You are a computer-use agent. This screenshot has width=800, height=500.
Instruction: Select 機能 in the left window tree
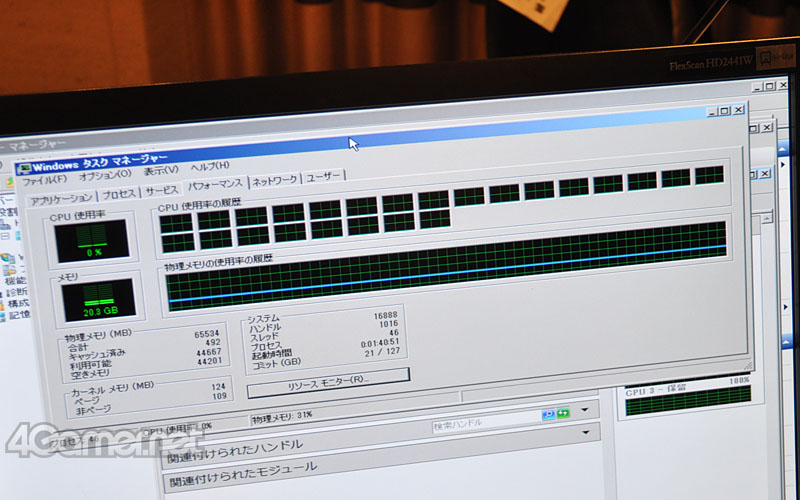[x=14, y=281]
